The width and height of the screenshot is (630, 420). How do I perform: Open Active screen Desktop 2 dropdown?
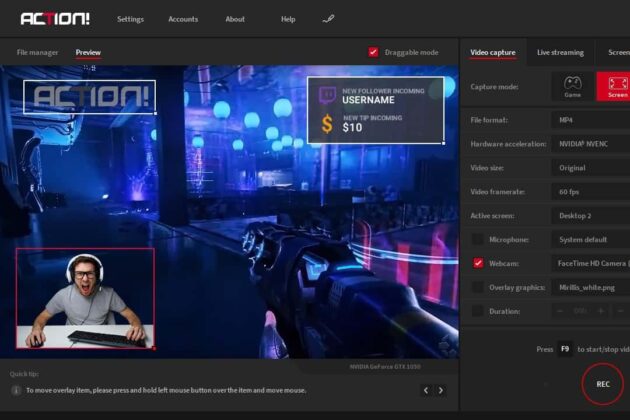[x=591, y=216]
